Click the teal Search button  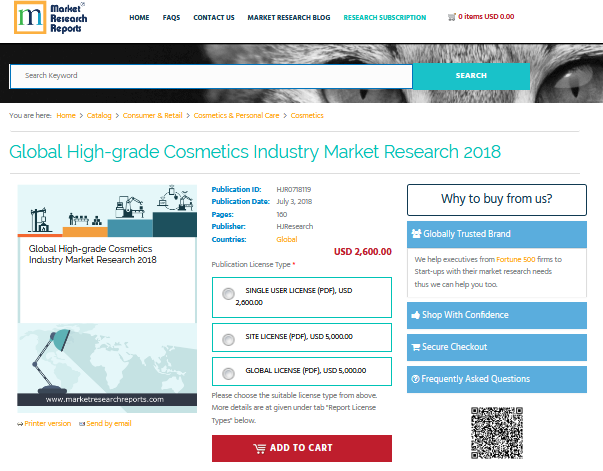click(471, 76)
